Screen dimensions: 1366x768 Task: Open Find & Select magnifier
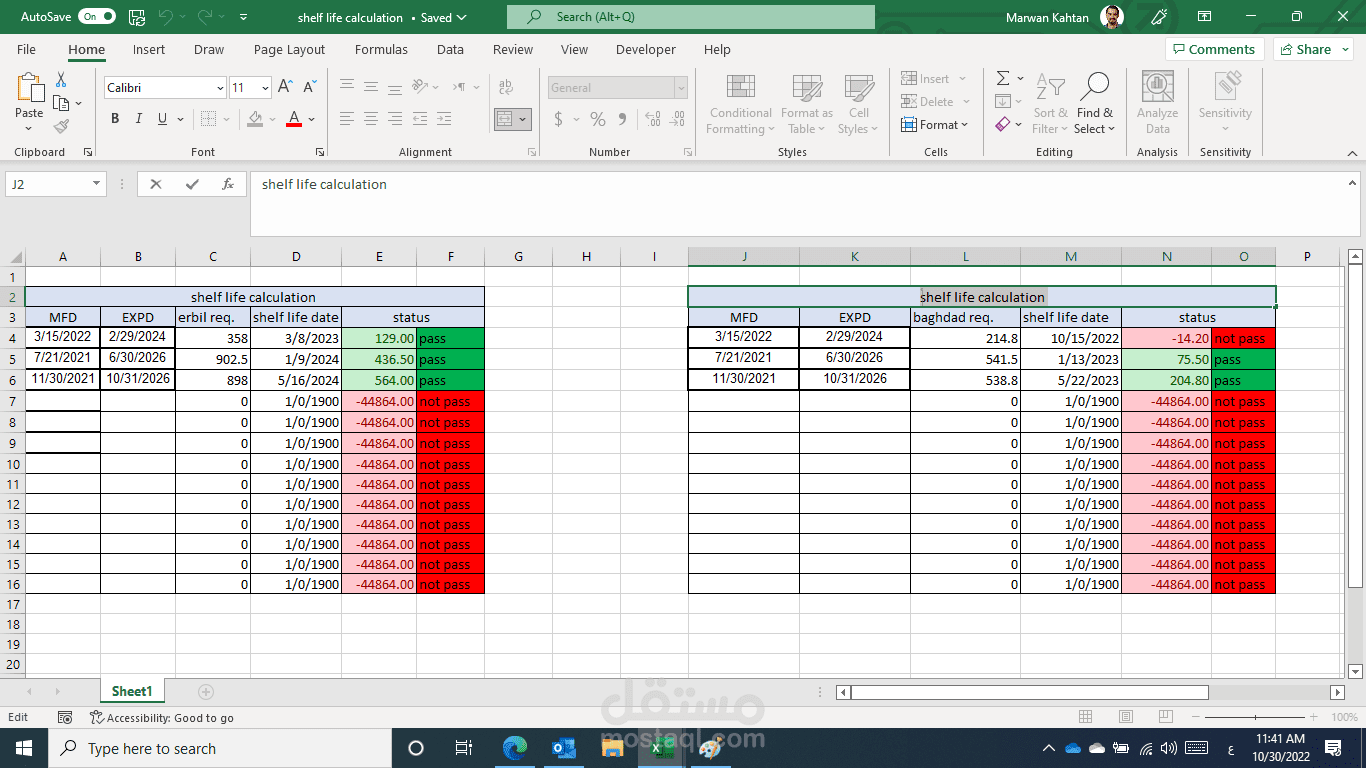click(x=1094, y=104)
